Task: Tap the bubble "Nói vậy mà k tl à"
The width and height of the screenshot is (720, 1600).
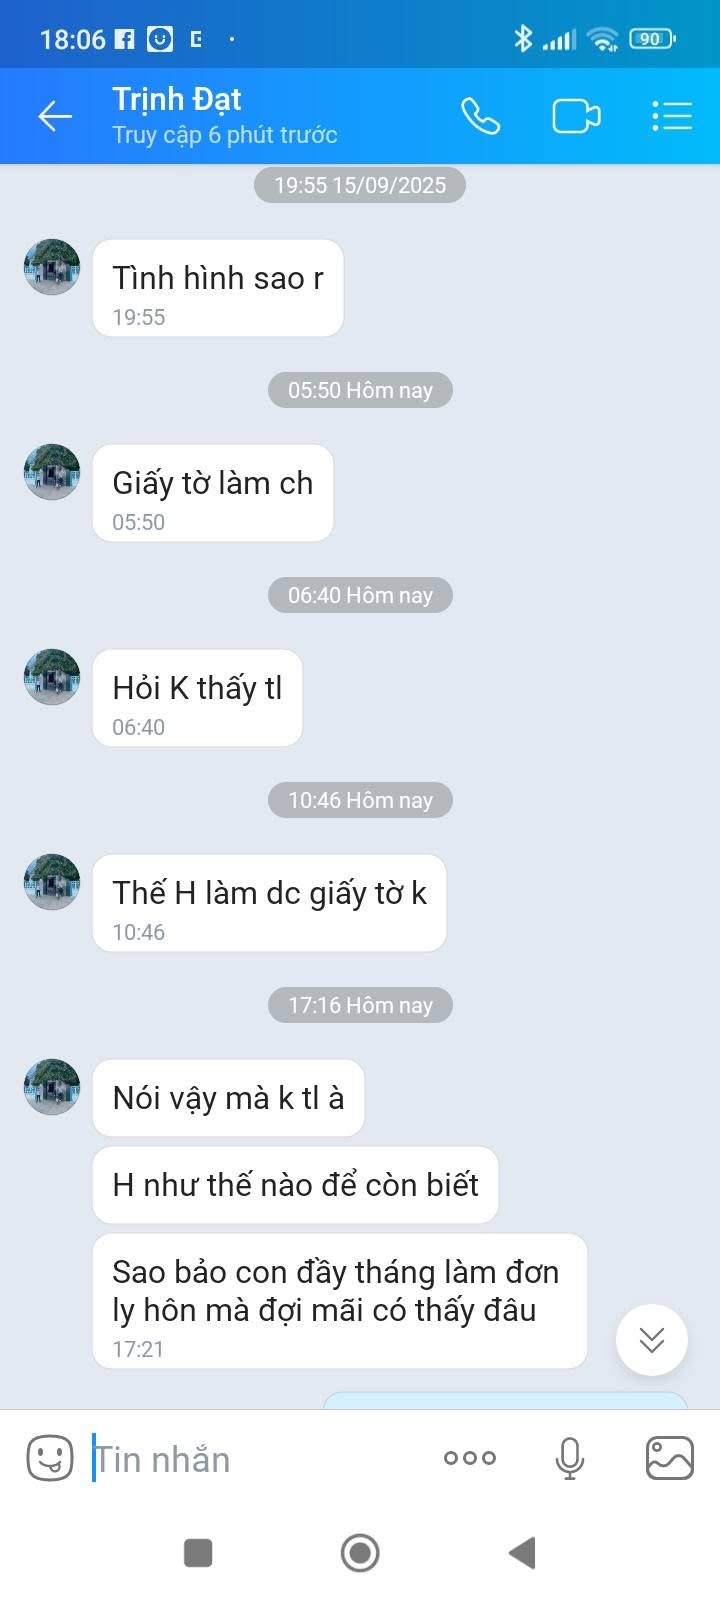Action: 228,1098
